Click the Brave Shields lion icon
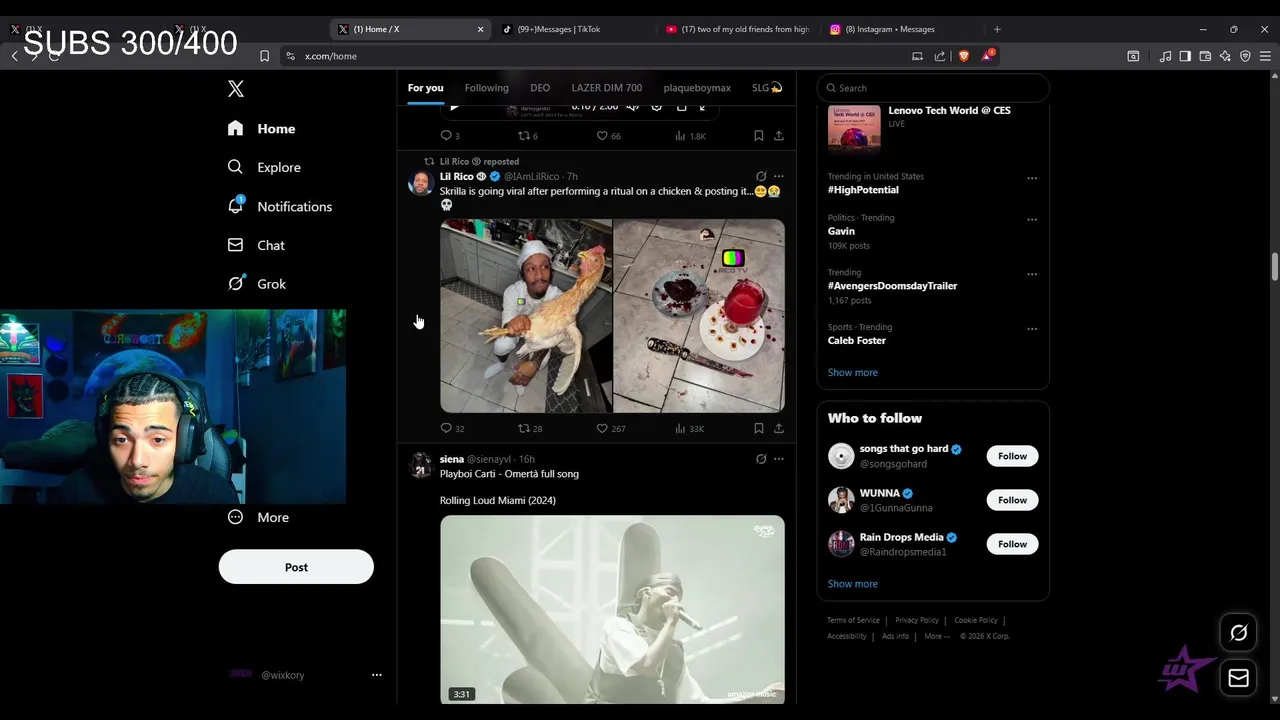Viewport: 1280px width, 720px height. (964, 56)
